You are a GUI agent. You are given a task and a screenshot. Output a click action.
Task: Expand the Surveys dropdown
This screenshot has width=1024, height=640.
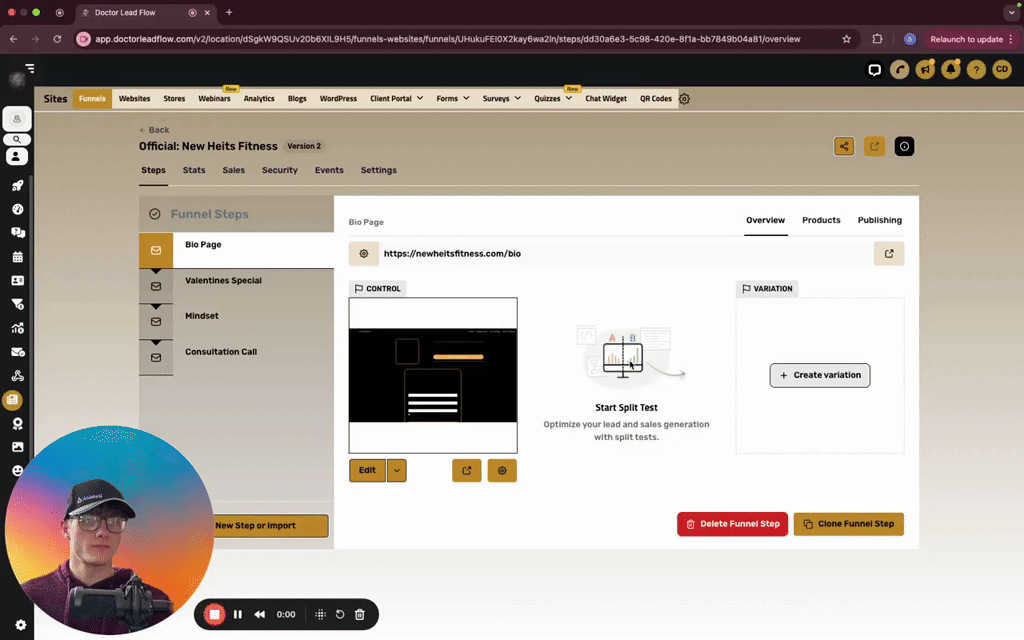tap(502, 99)
